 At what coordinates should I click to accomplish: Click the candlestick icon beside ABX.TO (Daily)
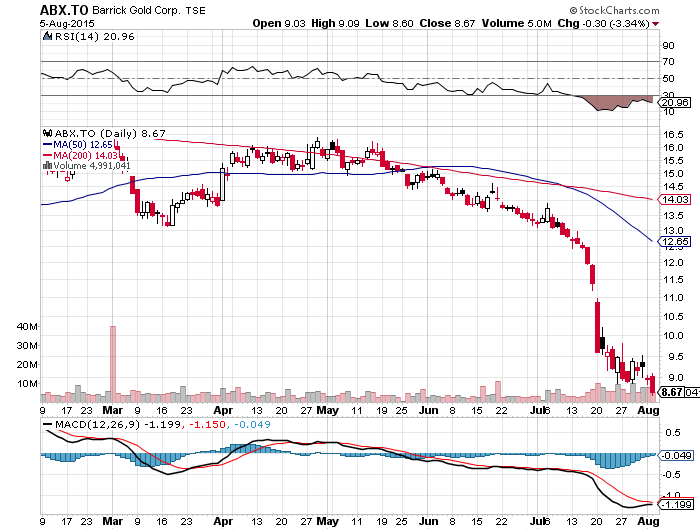[47, 133]
